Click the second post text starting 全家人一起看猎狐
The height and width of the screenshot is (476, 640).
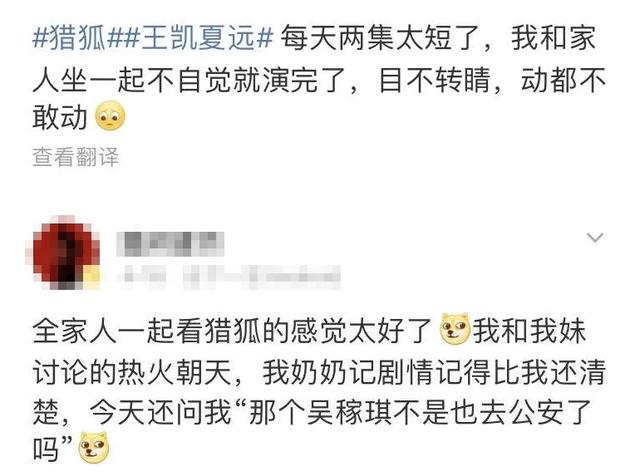(319, 388)
